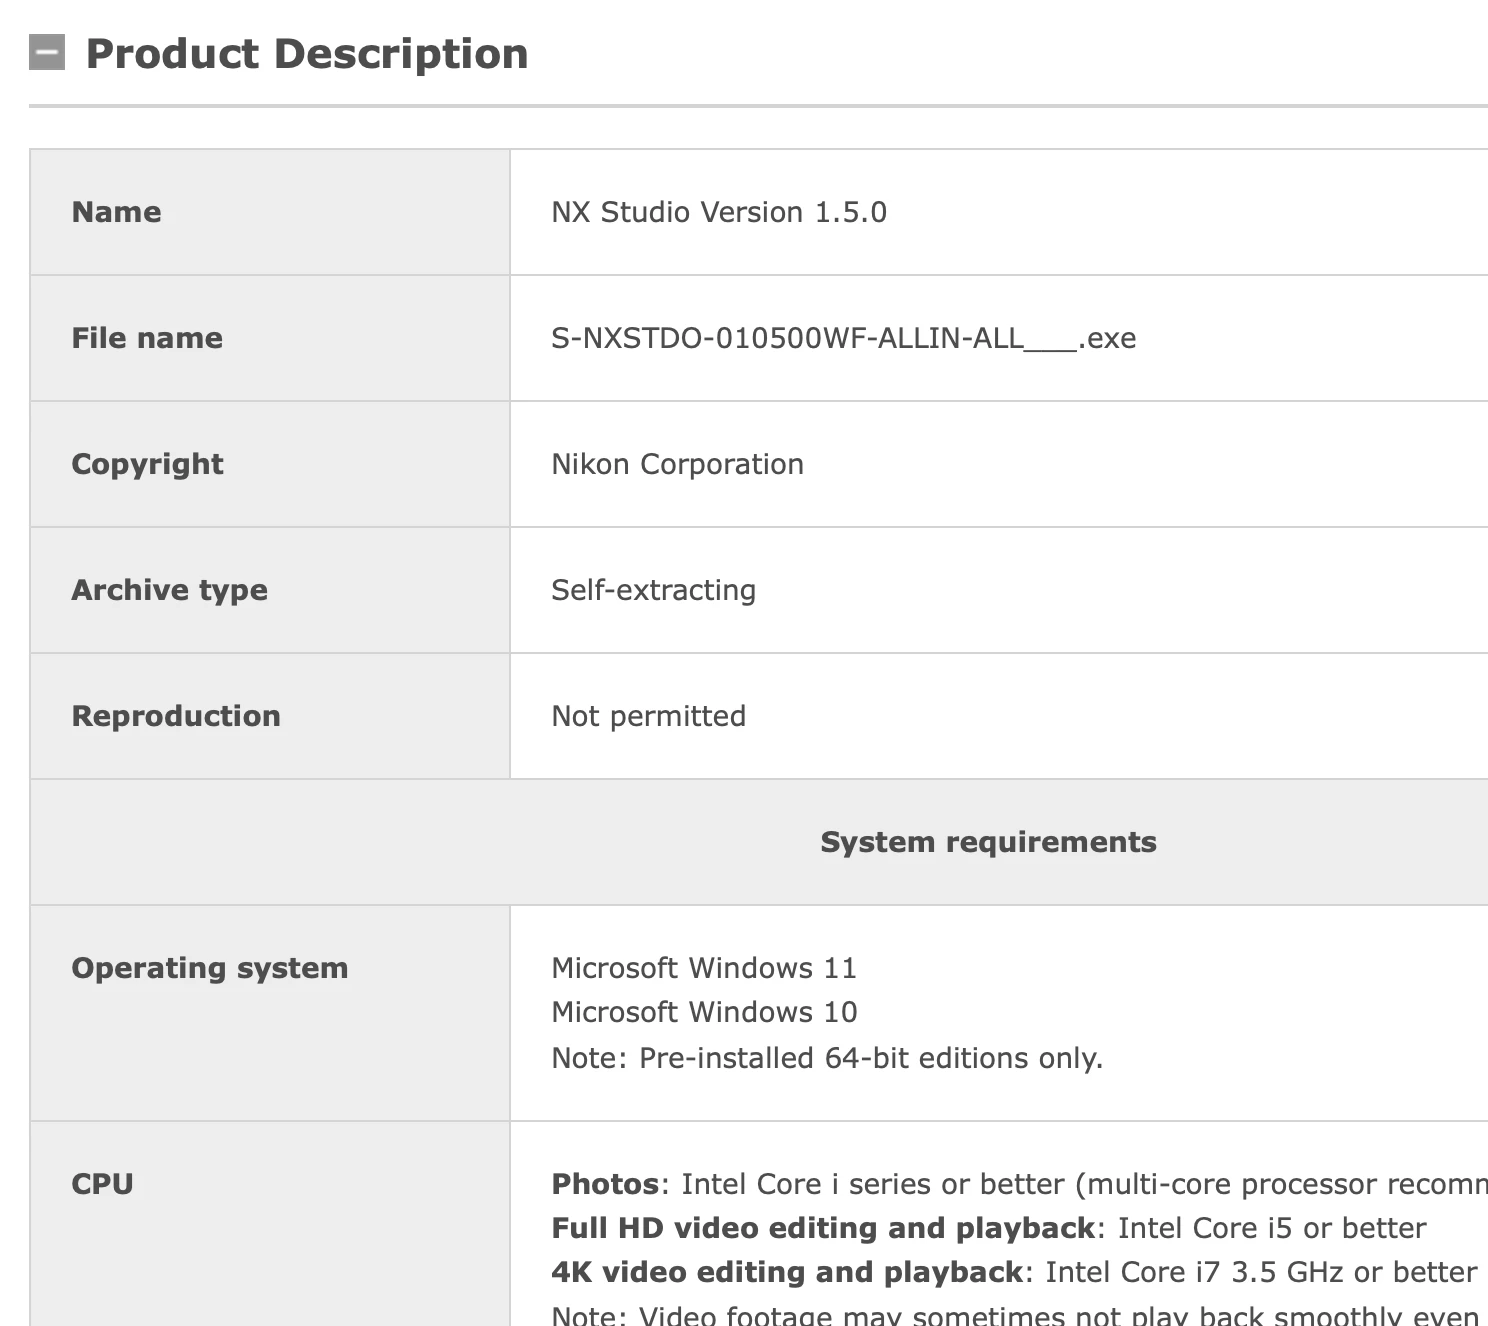Click the Copyright row label
This screenshot has width=1488, height=1326.
[x=147, y=464]
